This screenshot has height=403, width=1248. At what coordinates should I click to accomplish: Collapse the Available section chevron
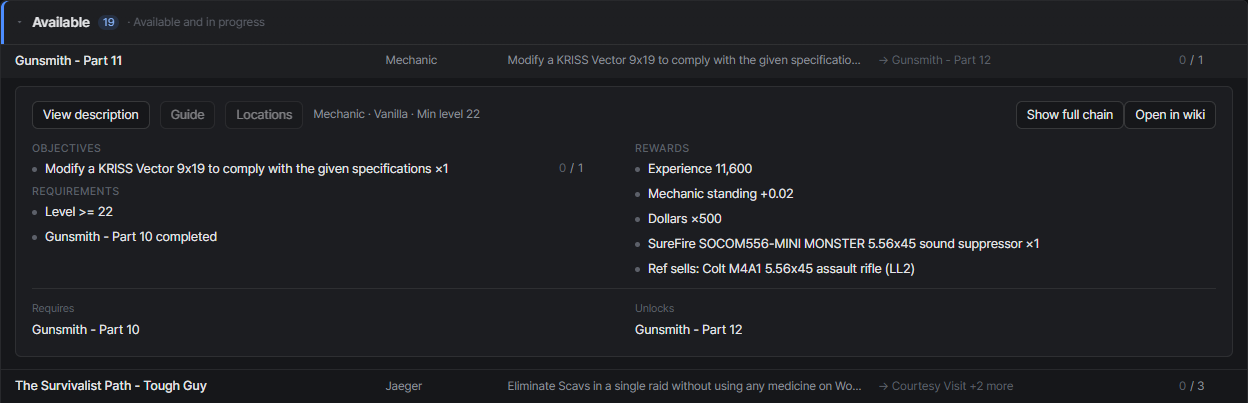19,22
